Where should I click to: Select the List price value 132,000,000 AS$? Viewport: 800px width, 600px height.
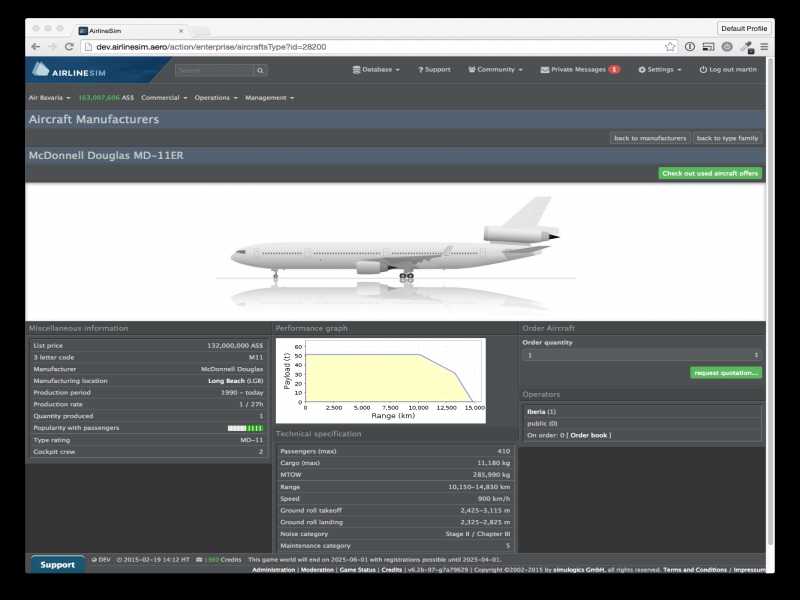[x=235, y=346]
